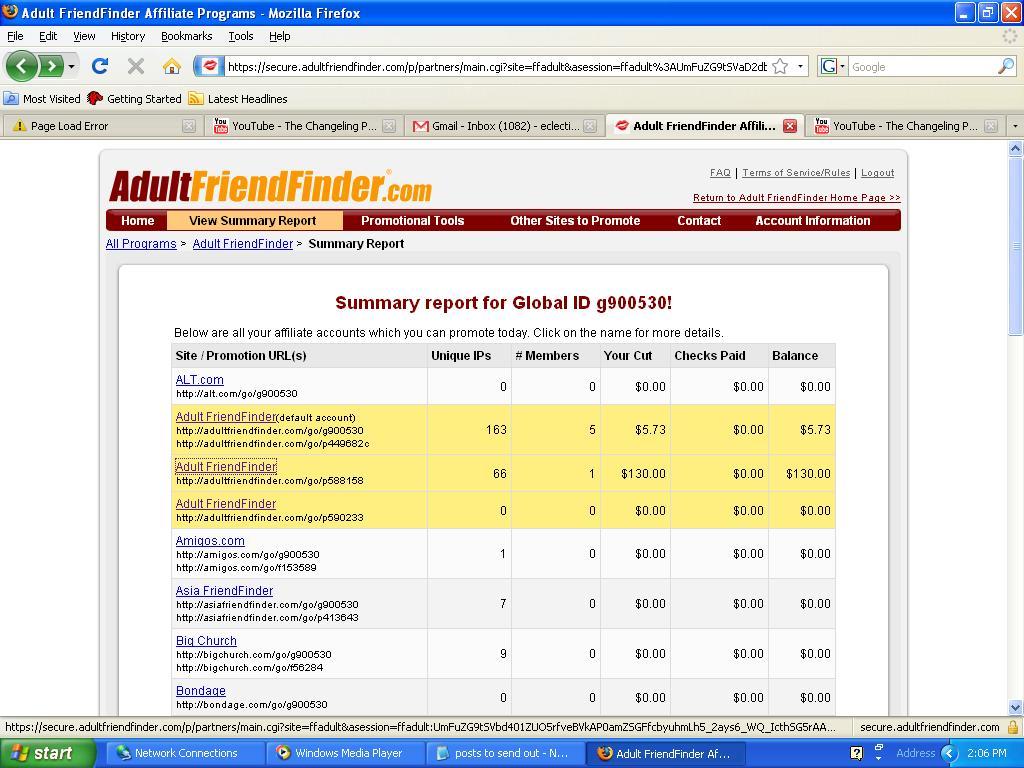Open the Edit menu
Screen dimensions: 1024x768
coord(48,36)
